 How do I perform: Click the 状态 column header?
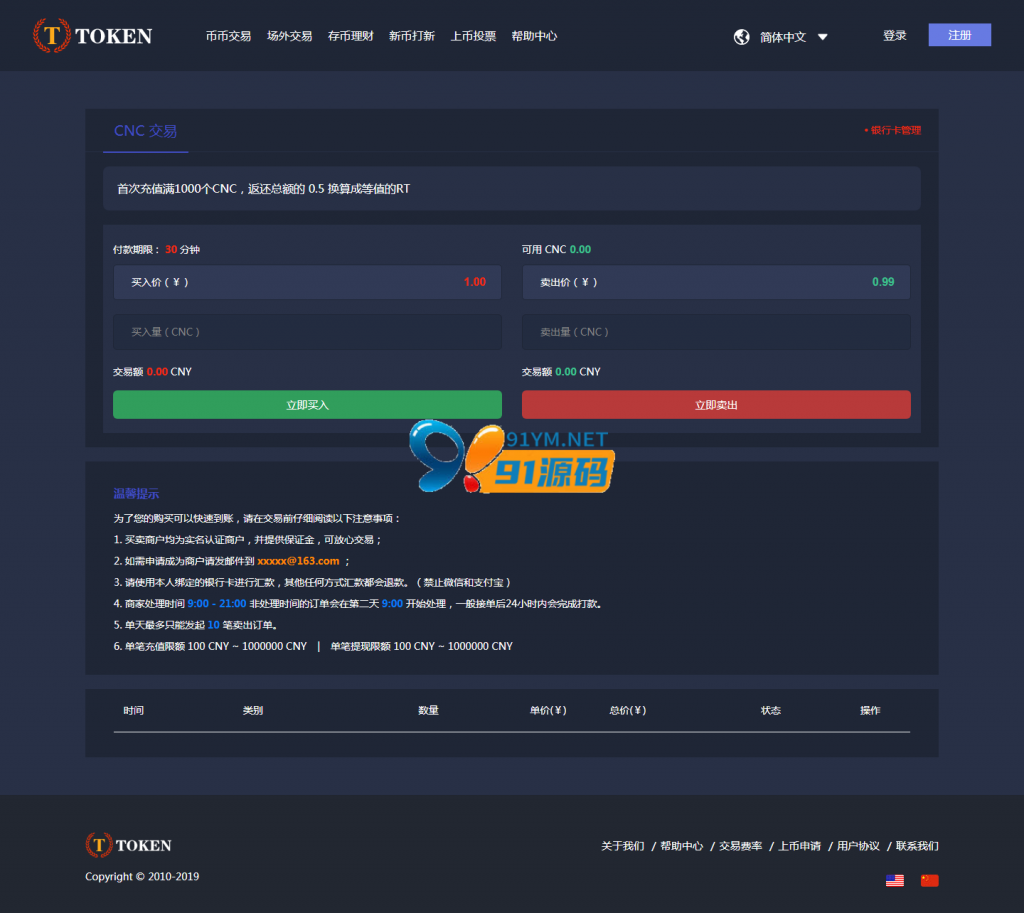(x=771, y=710)
